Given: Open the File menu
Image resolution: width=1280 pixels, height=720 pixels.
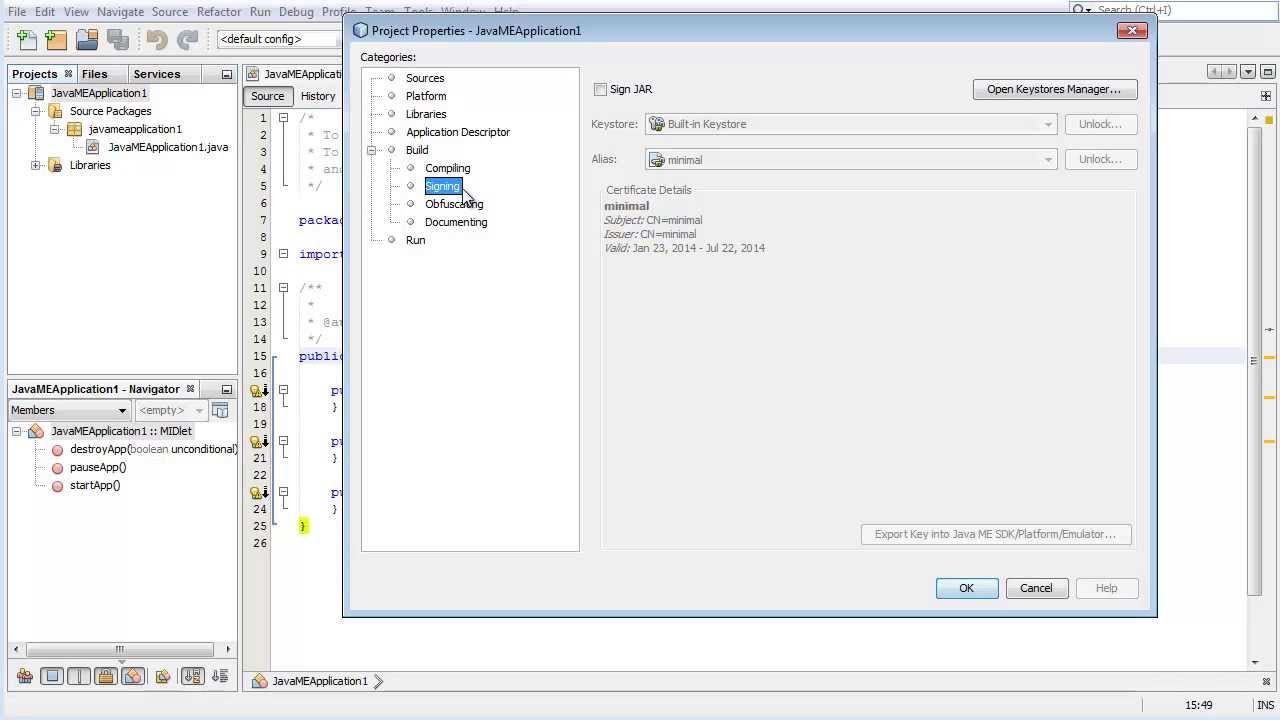Looking at the screenshot, I should (x=17, y=12).
